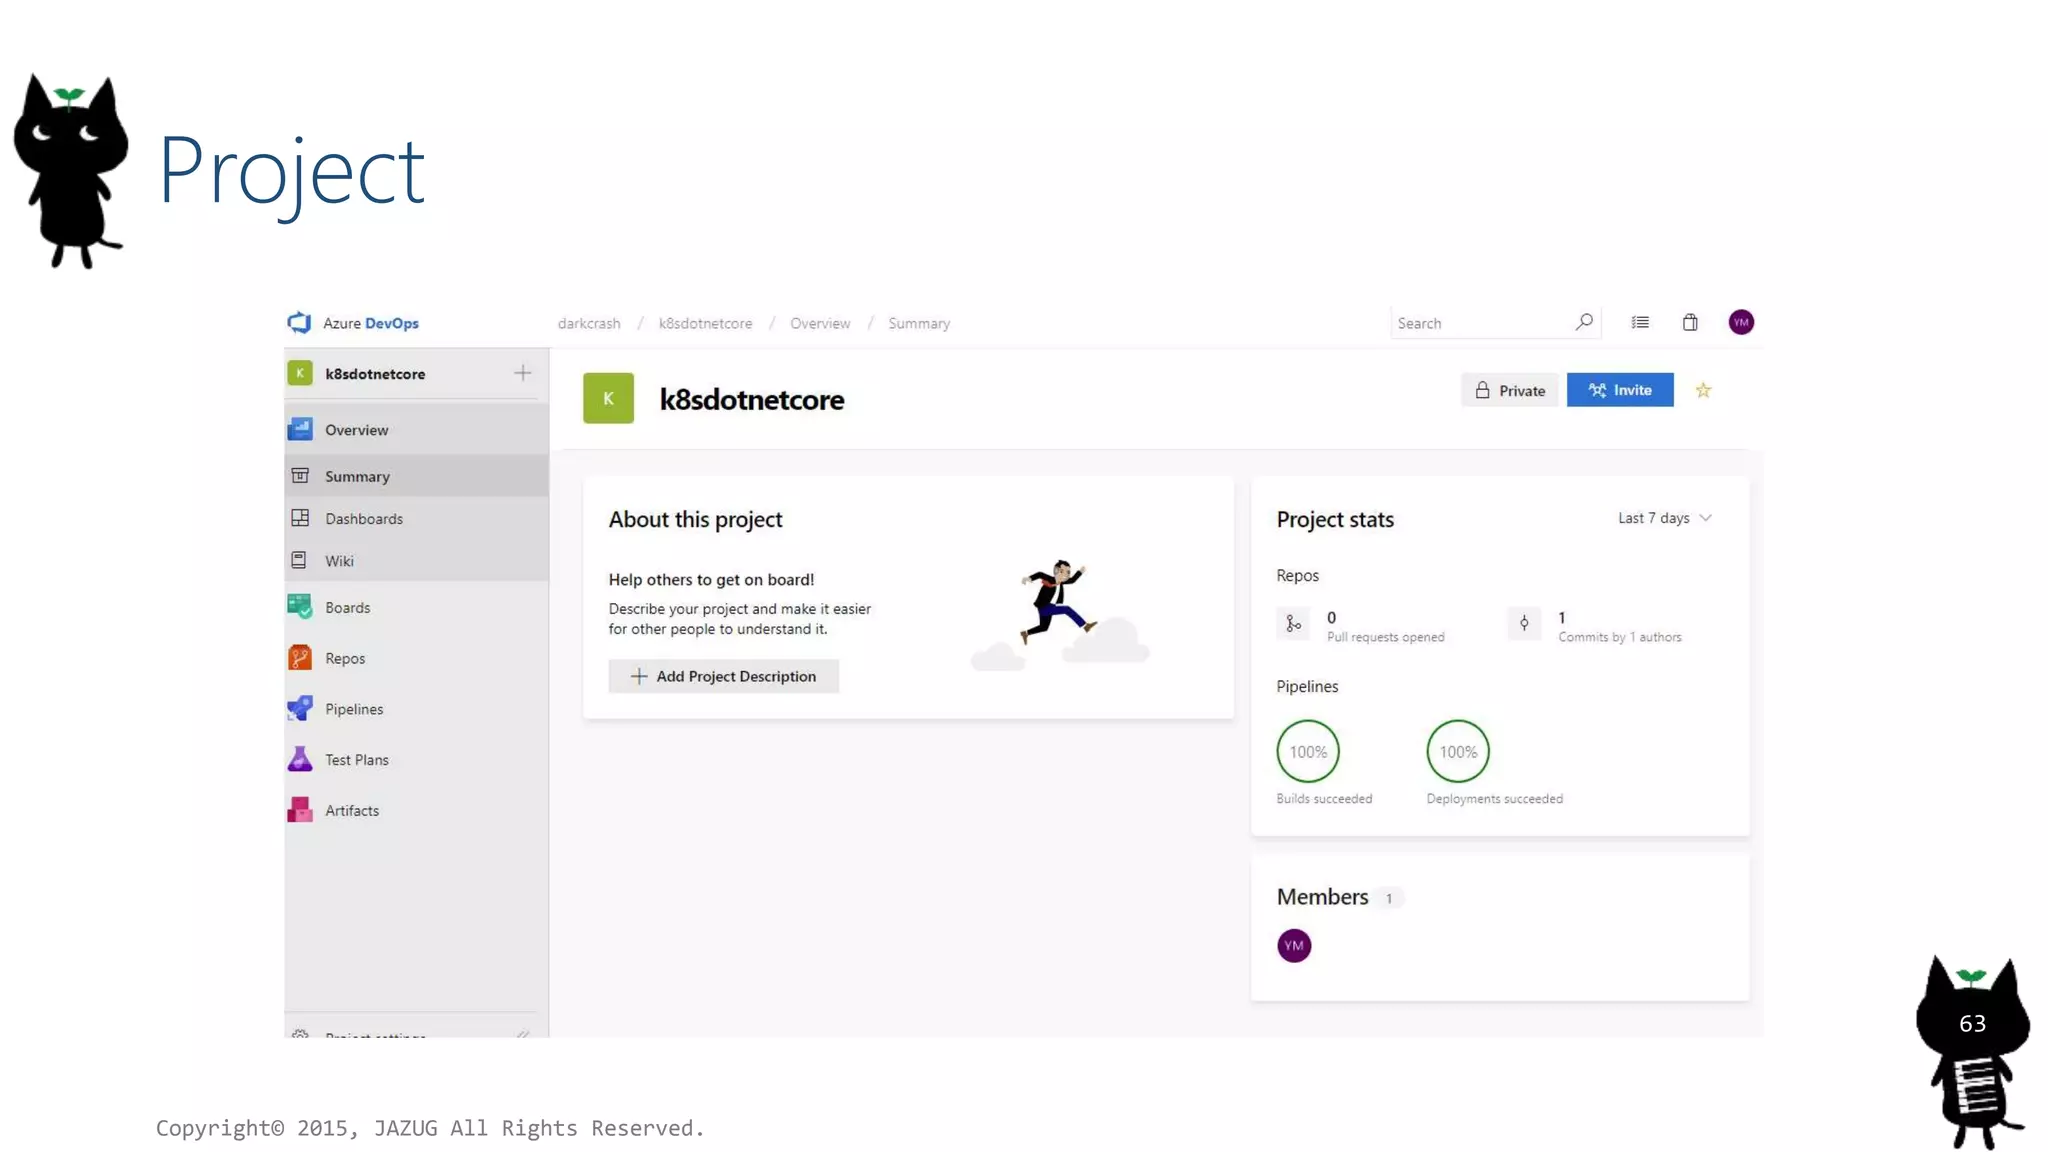Image resolution: width=2048 pixels, height=1152 pixels.
Task: Open the work items list icon
Action: (x=1640, y=322)
